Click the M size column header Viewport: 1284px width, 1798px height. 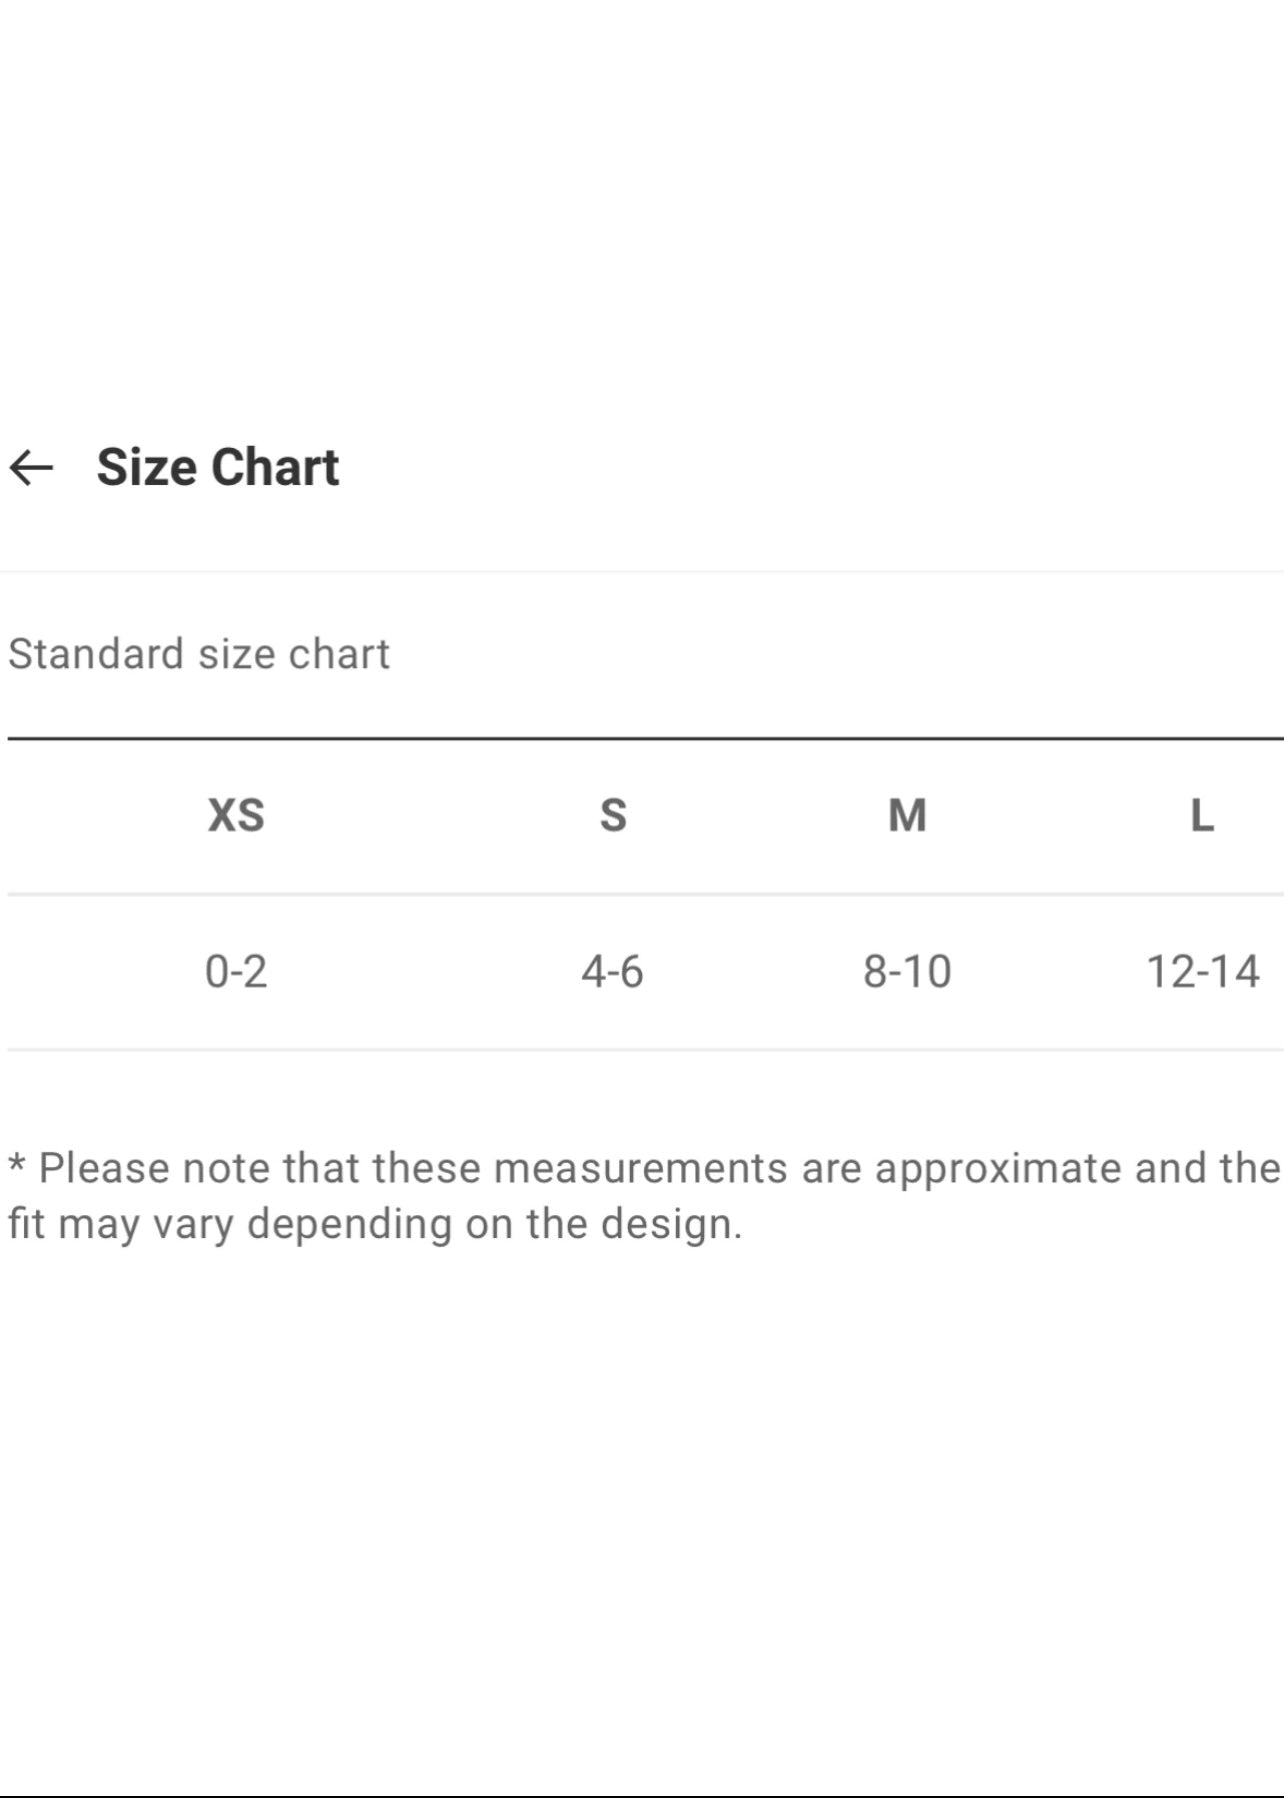pos(907,815)
